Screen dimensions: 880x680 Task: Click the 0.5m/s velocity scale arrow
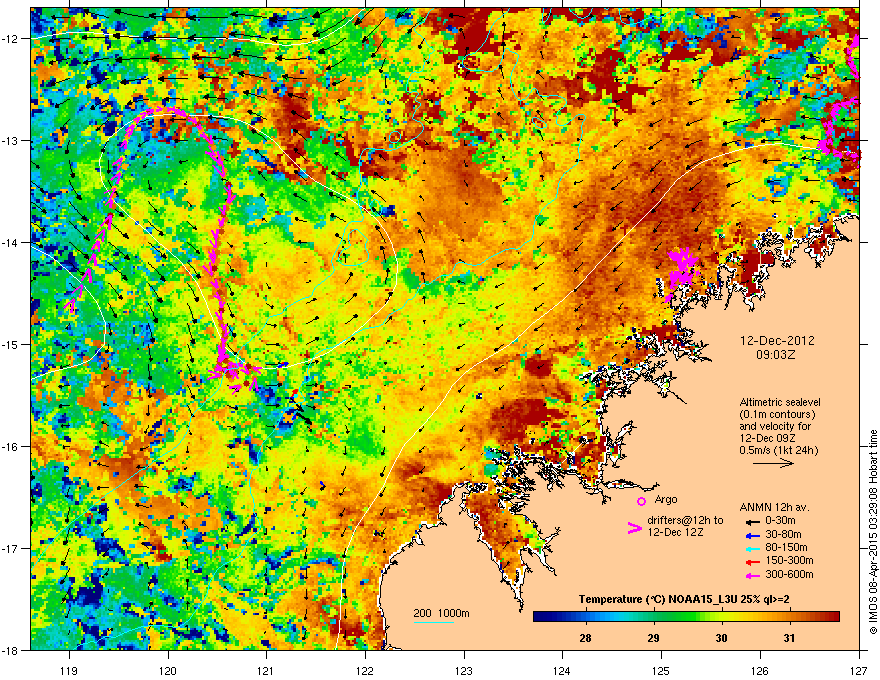[x=773, y=463]
